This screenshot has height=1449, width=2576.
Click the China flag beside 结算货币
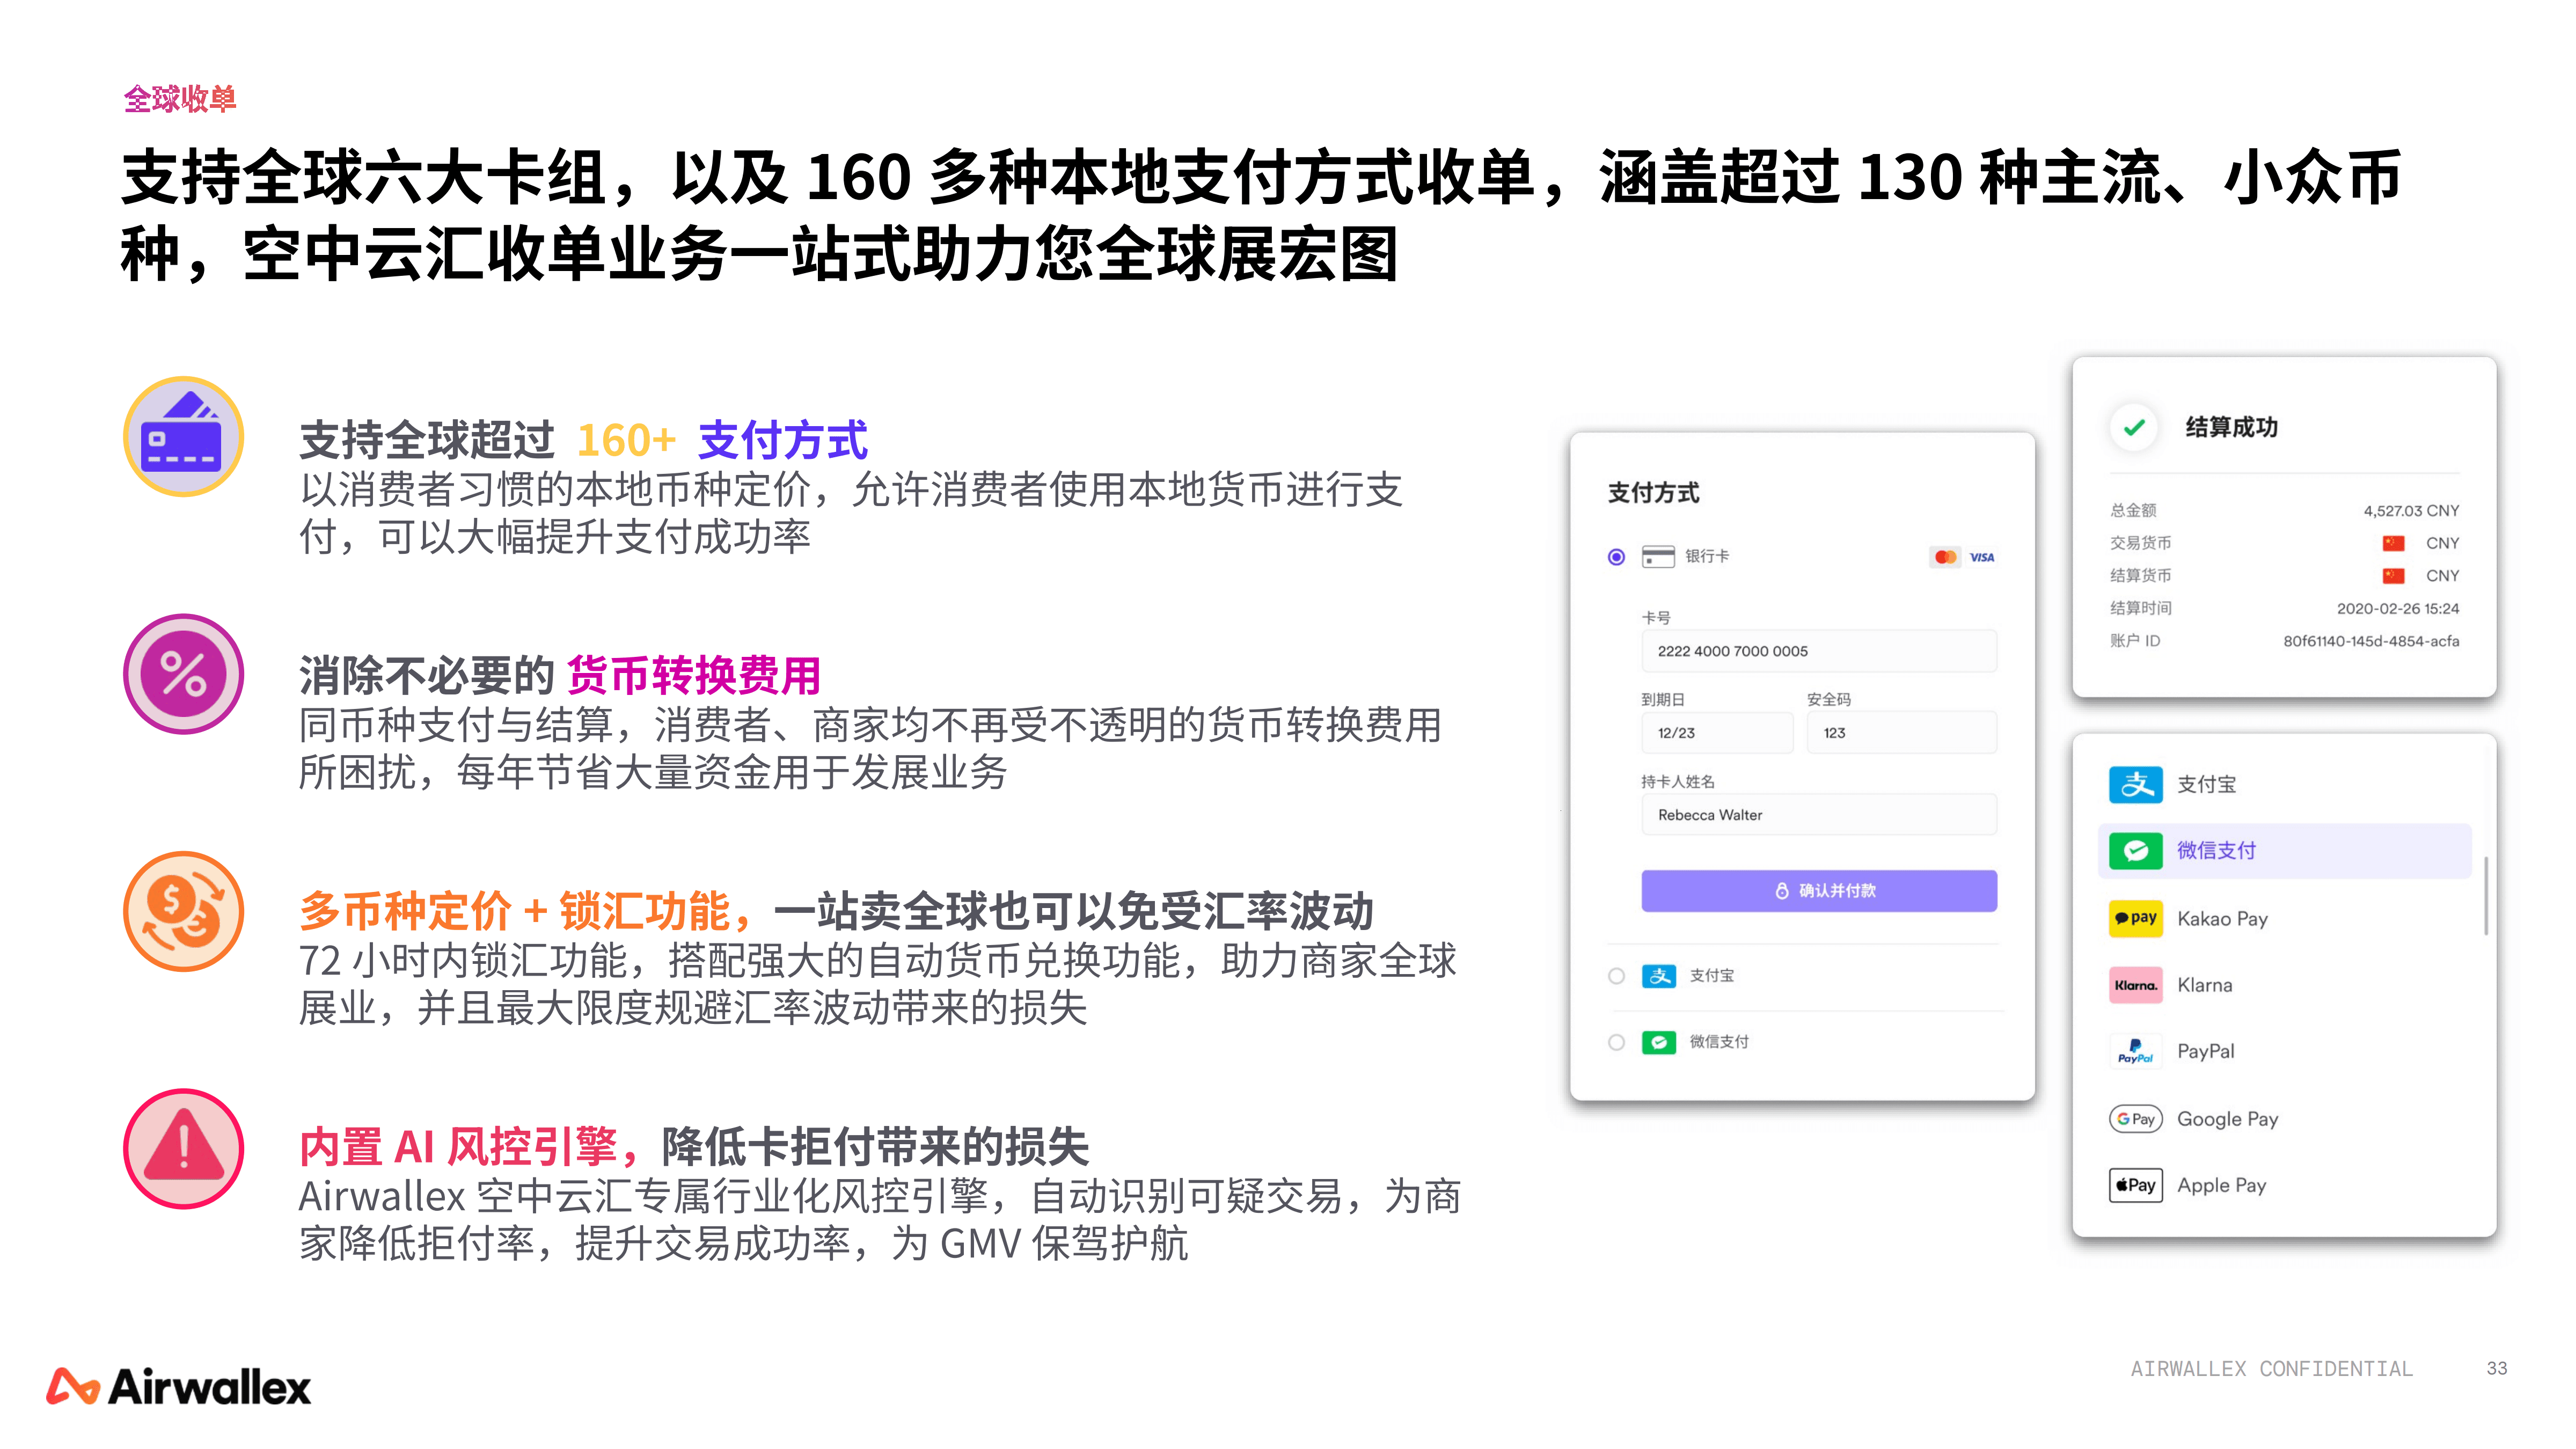[x=2393, y=576]
